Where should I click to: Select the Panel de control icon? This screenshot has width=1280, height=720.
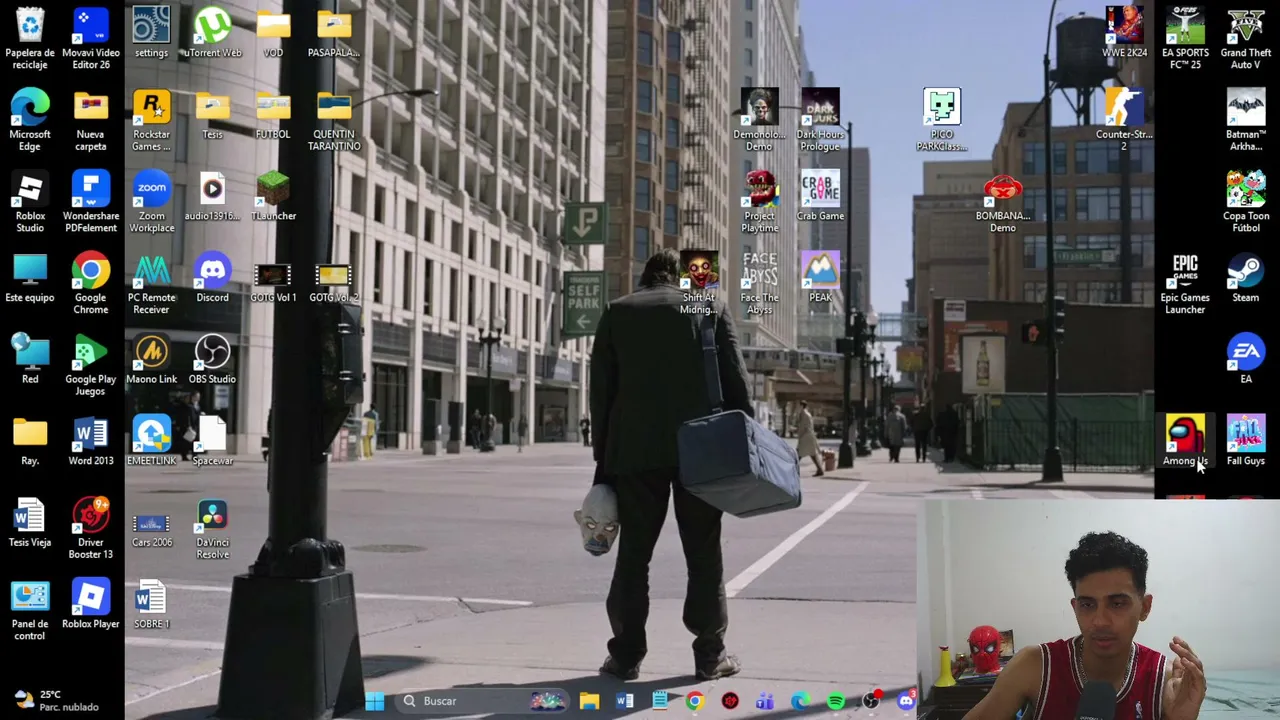[x=30, y=612]
